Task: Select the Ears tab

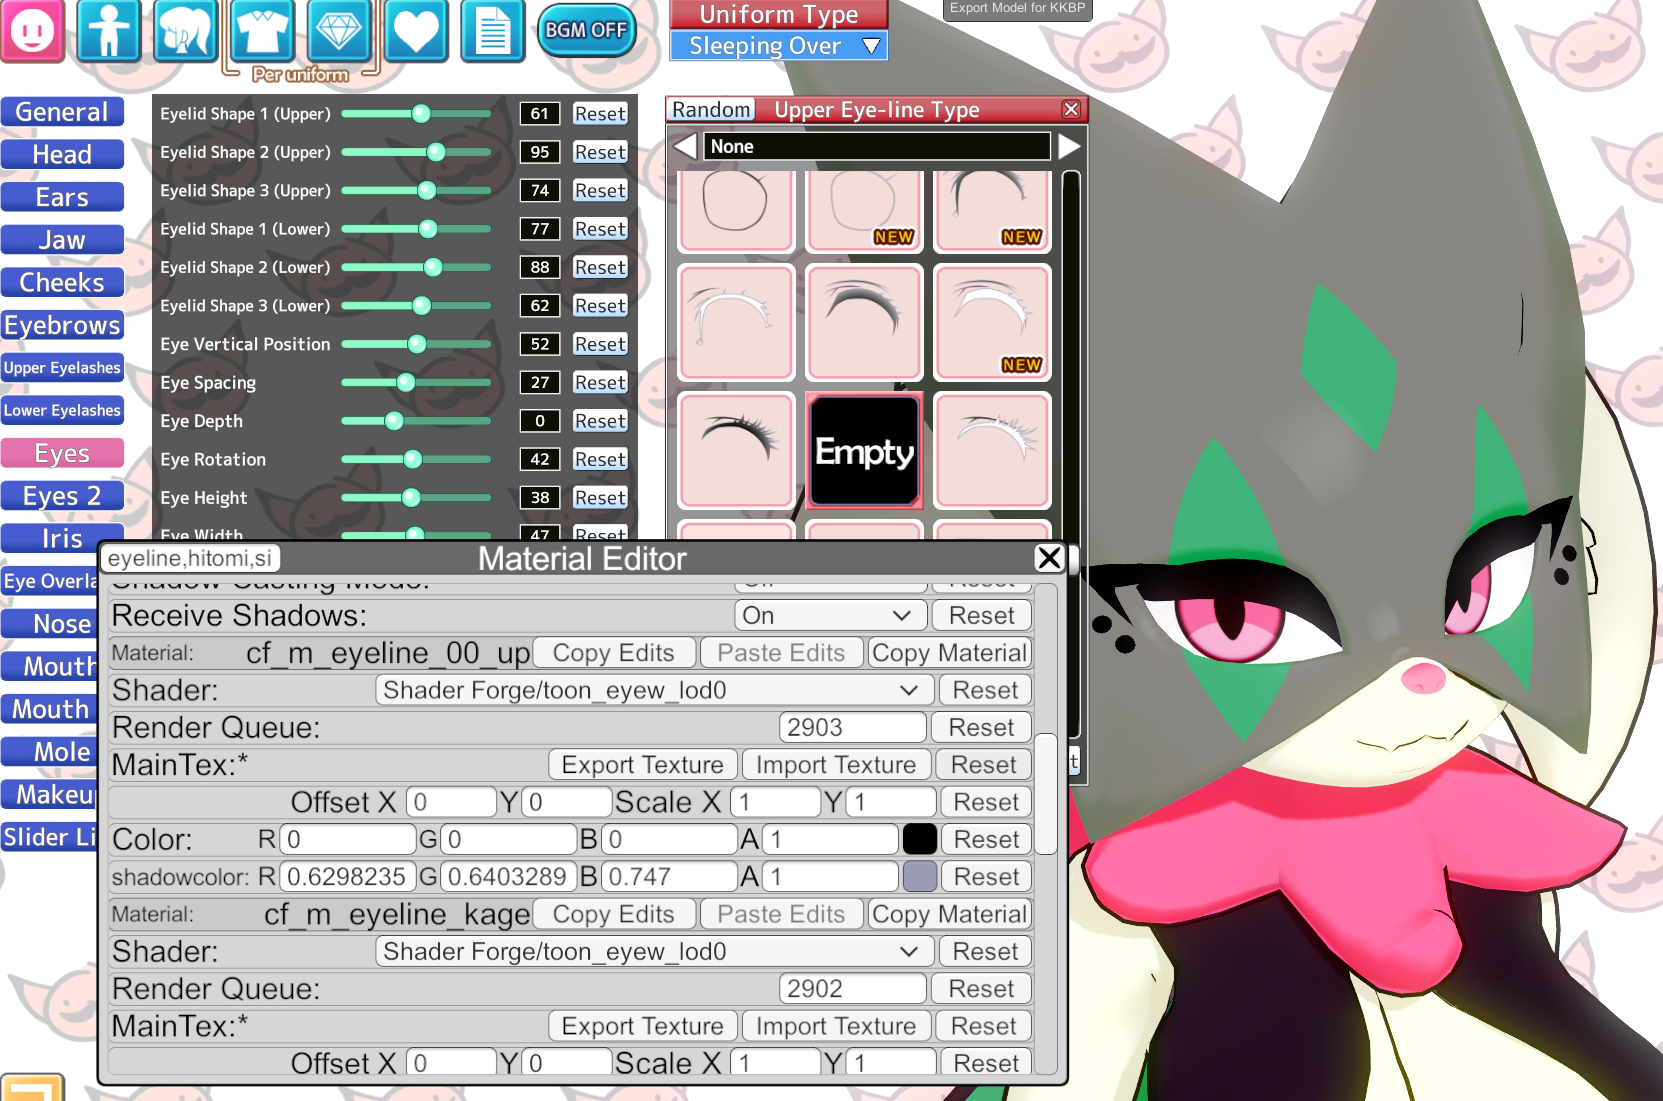Action: click(62, 197)
